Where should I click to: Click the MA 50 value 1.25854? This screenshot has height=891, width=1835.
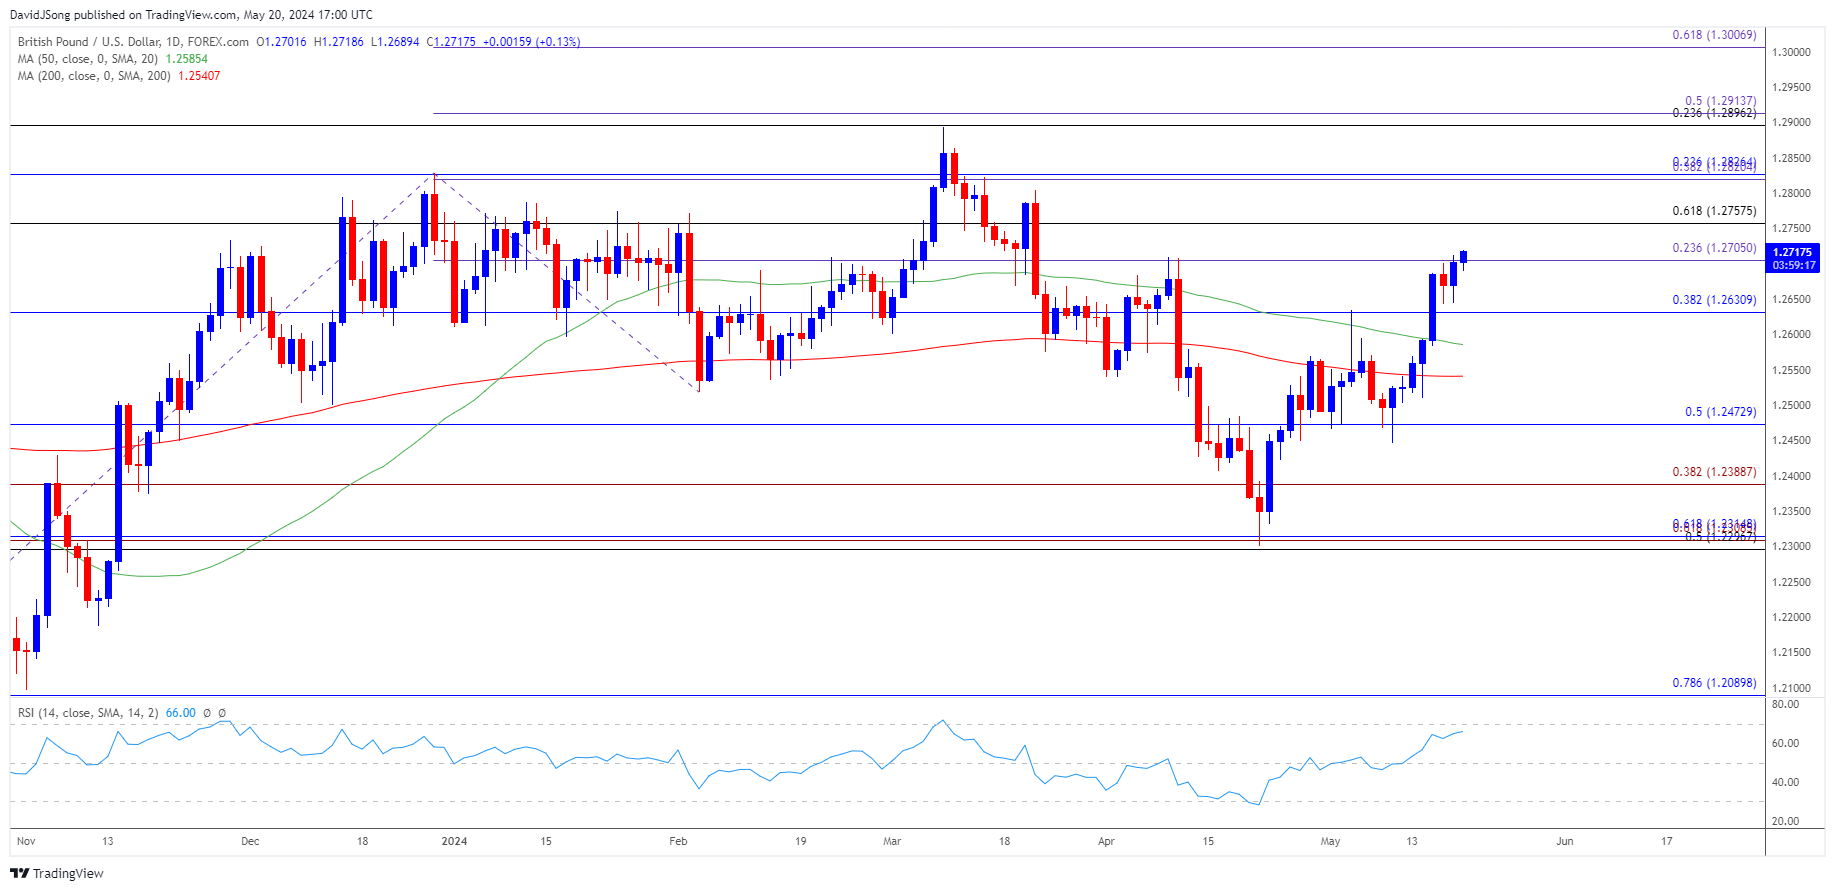coord(186,59)
